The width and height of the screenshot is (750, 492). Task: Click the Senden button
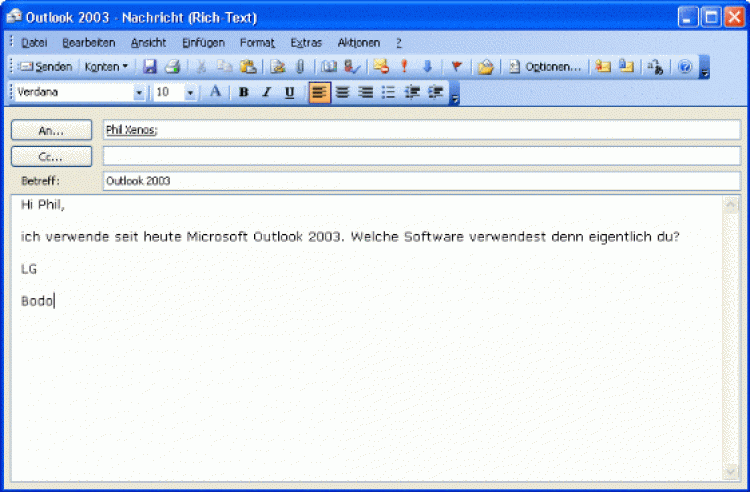[x=46, y=67]
